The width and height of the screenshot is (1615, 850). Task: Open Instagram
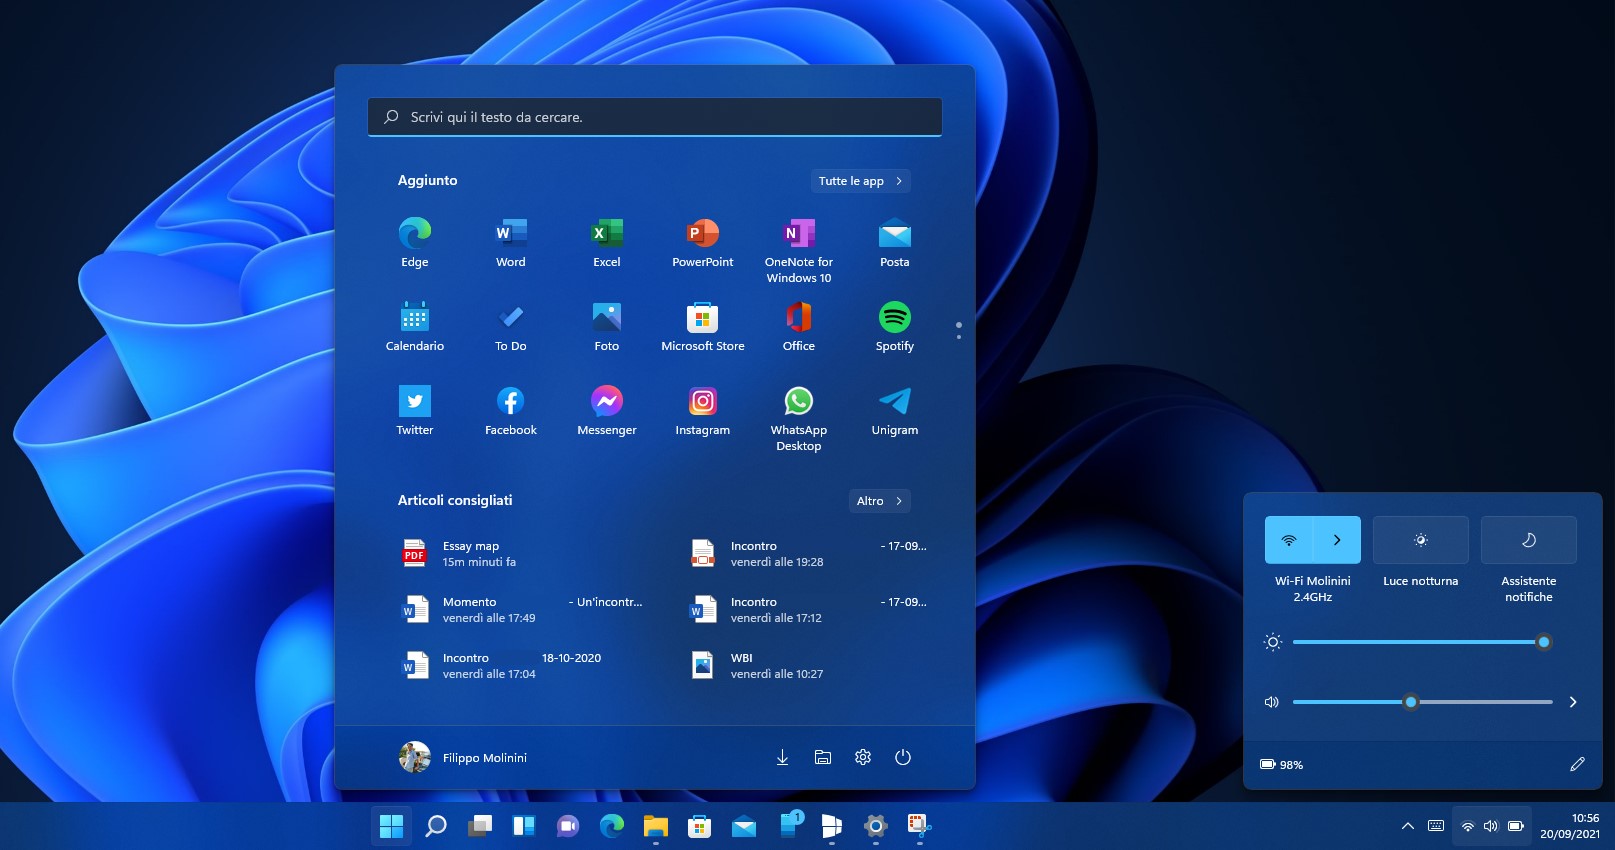click(703, 411)
